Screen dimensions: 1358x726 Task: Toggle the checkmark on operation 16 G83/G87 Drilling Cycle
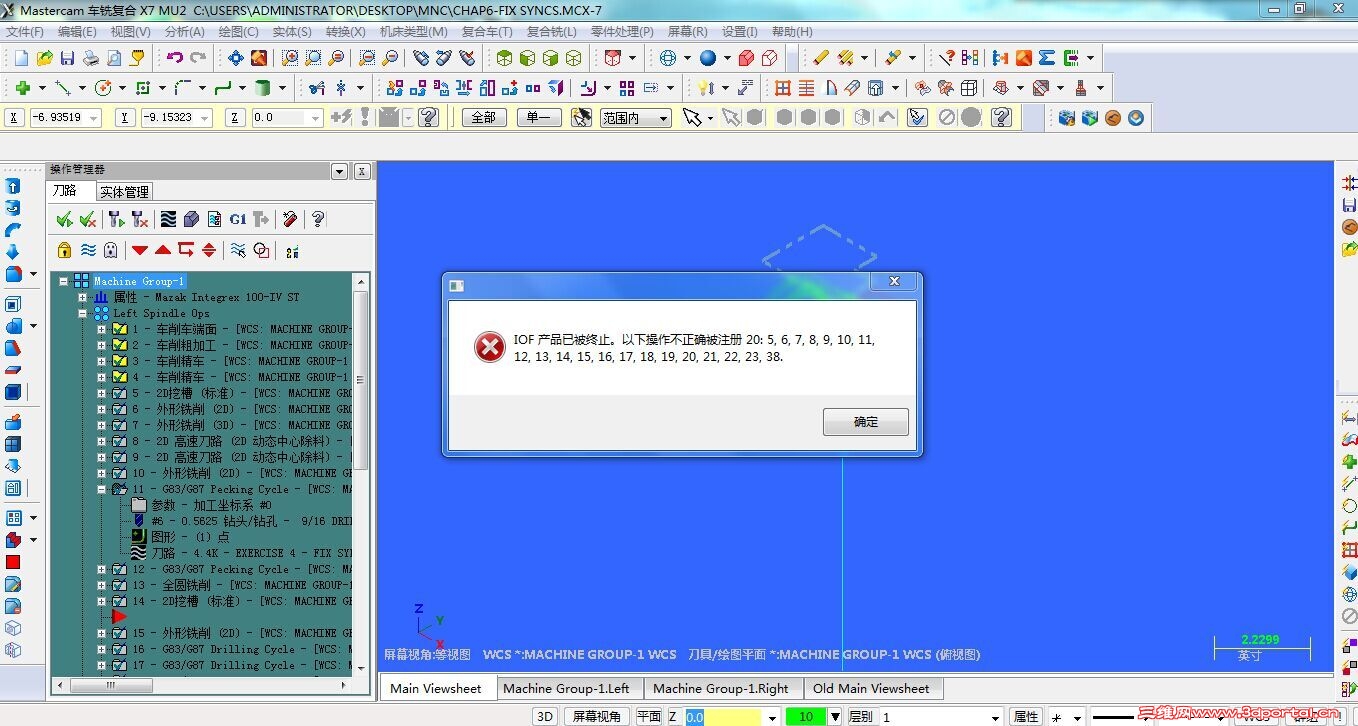click(120, 649)
